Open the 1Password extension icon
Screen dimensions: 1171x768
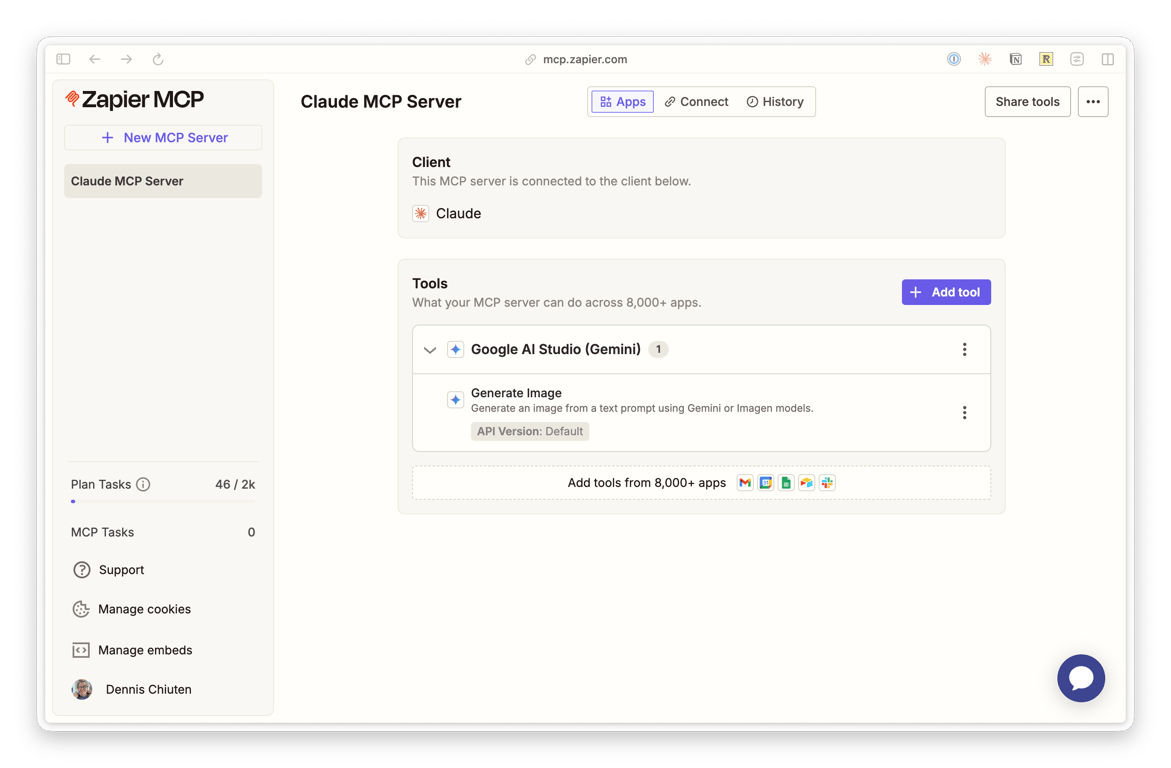click(x=954, y=59)
